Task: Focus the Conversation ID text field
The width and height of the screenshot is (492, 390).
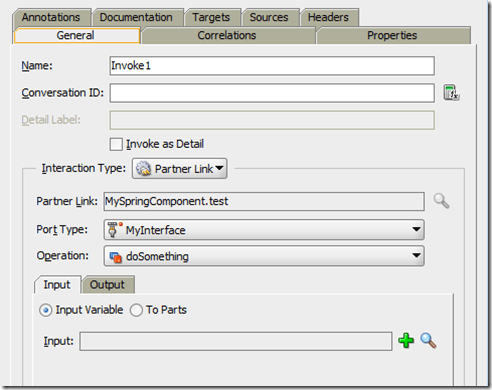Action: 272,93
